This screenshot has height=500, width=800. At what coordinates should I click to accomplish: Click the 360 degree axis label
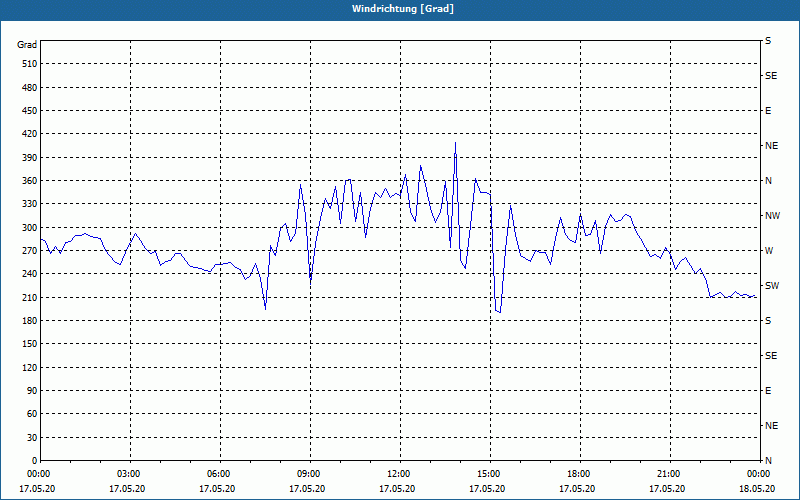pyautogui.click(x=30, y=181)
